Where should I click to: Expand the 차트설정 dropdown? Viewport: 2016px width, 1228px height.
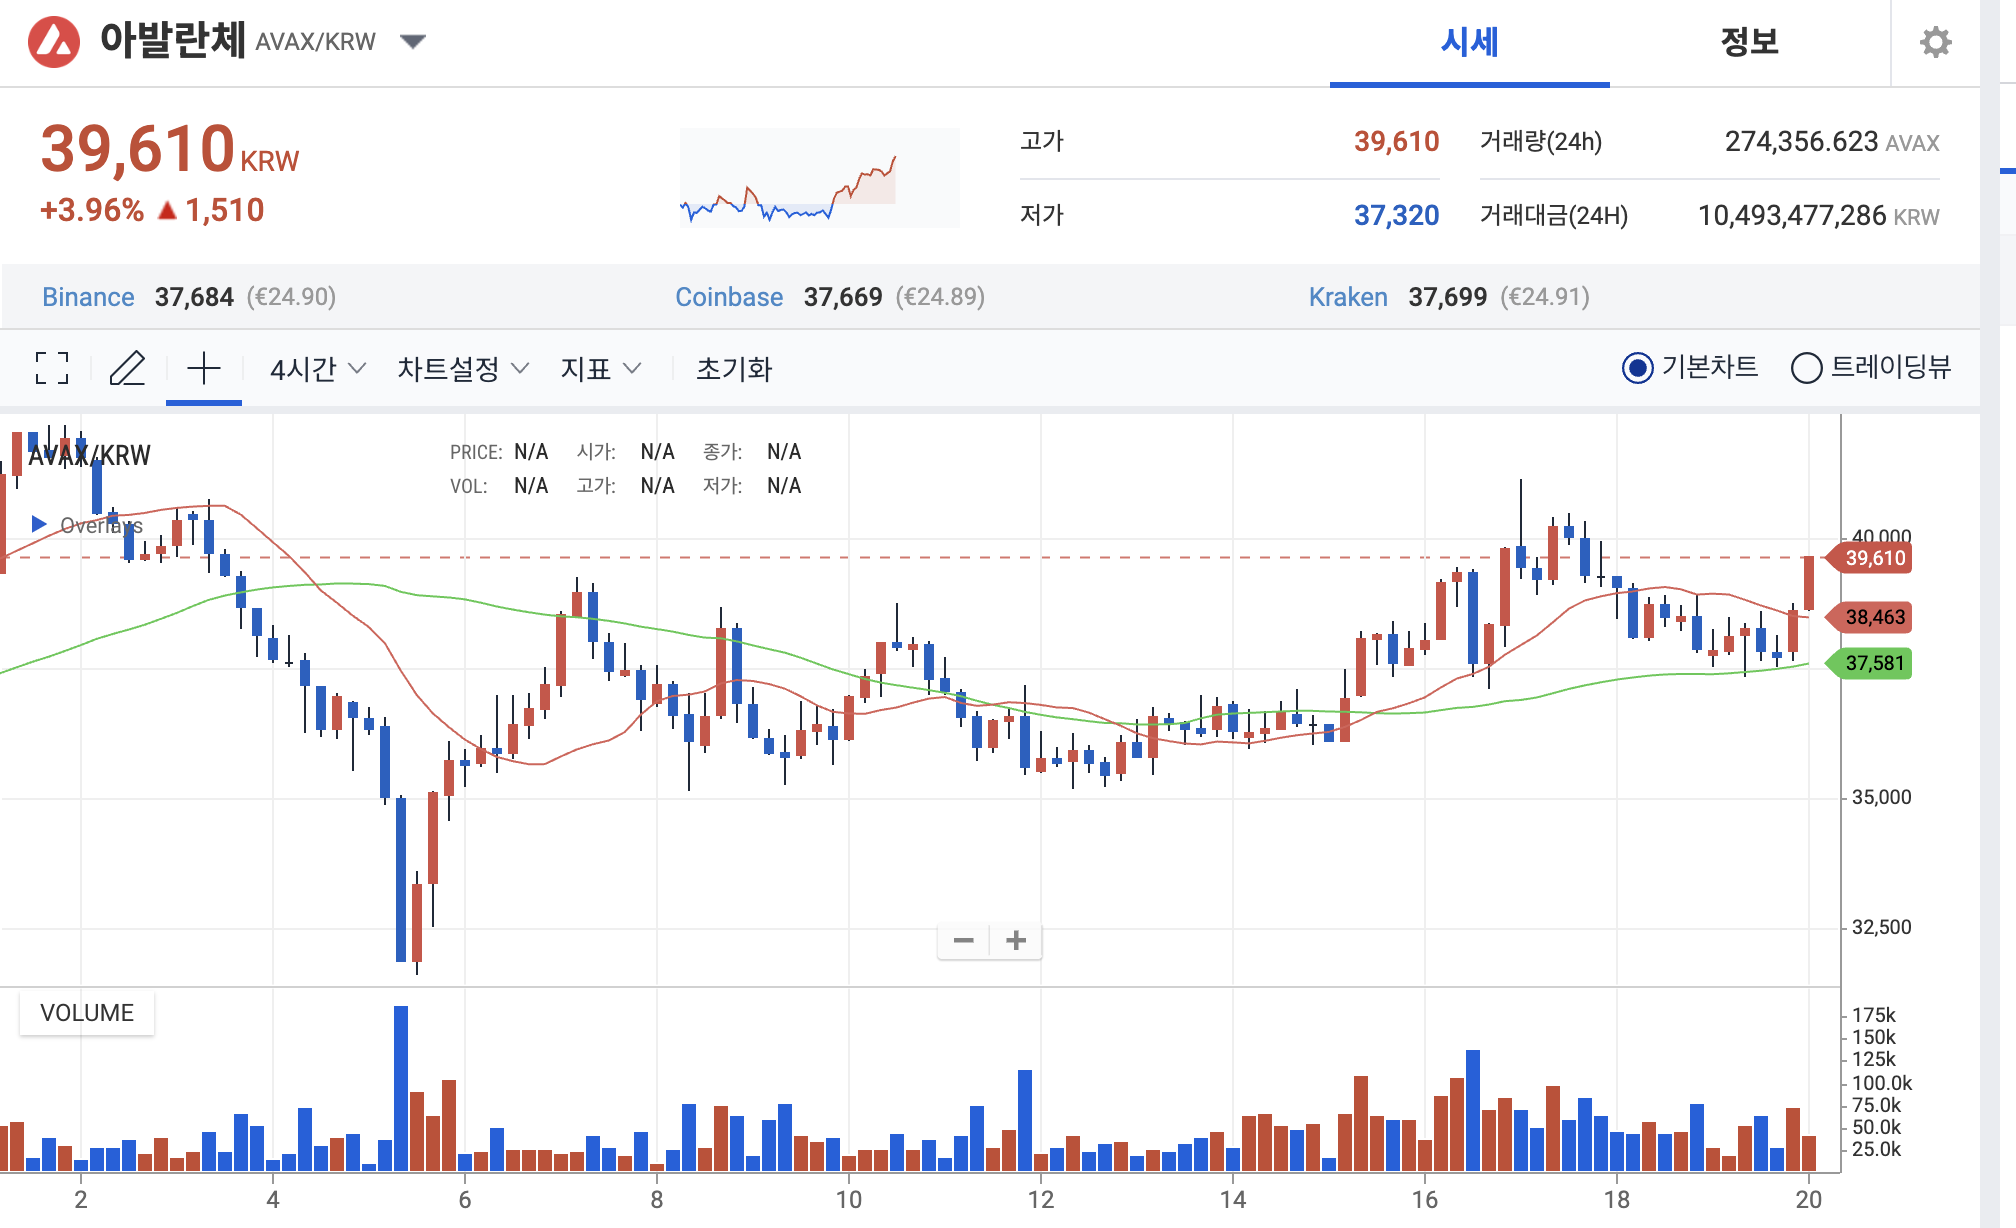pos(462,369)
